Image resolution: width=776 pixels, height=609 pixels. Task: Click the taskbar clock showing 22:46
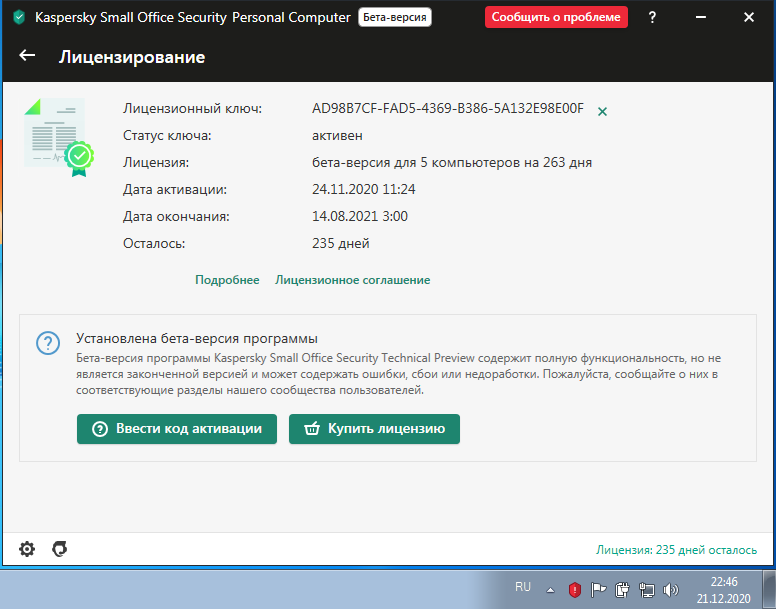click(x=724, y=590)
